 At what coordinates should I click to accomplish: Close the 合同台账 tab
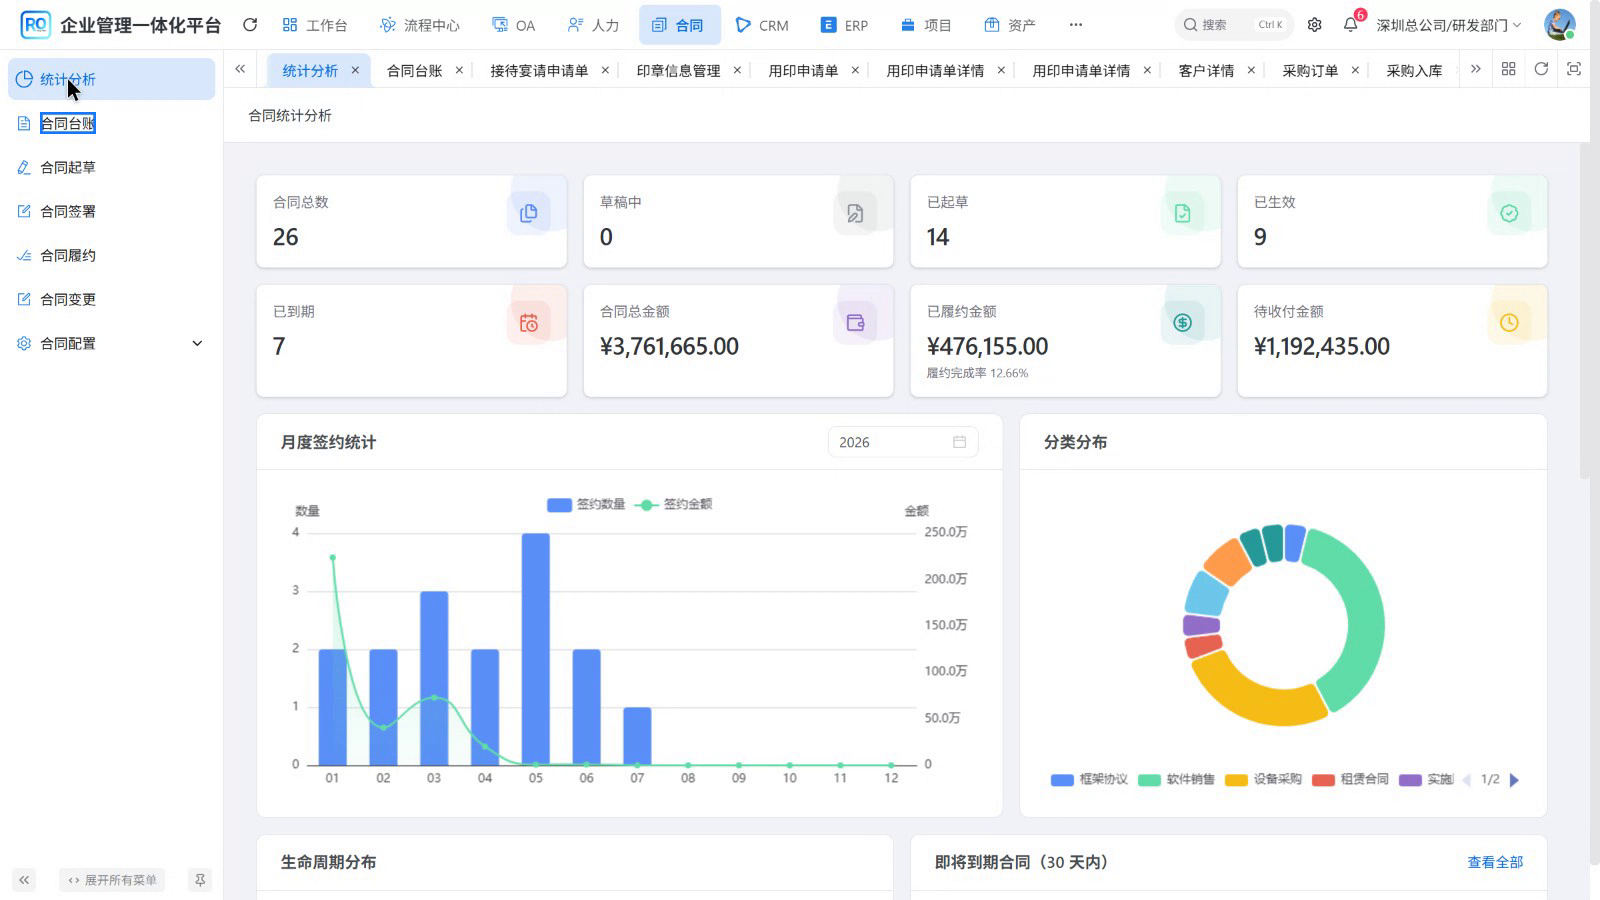click(459, 70)
